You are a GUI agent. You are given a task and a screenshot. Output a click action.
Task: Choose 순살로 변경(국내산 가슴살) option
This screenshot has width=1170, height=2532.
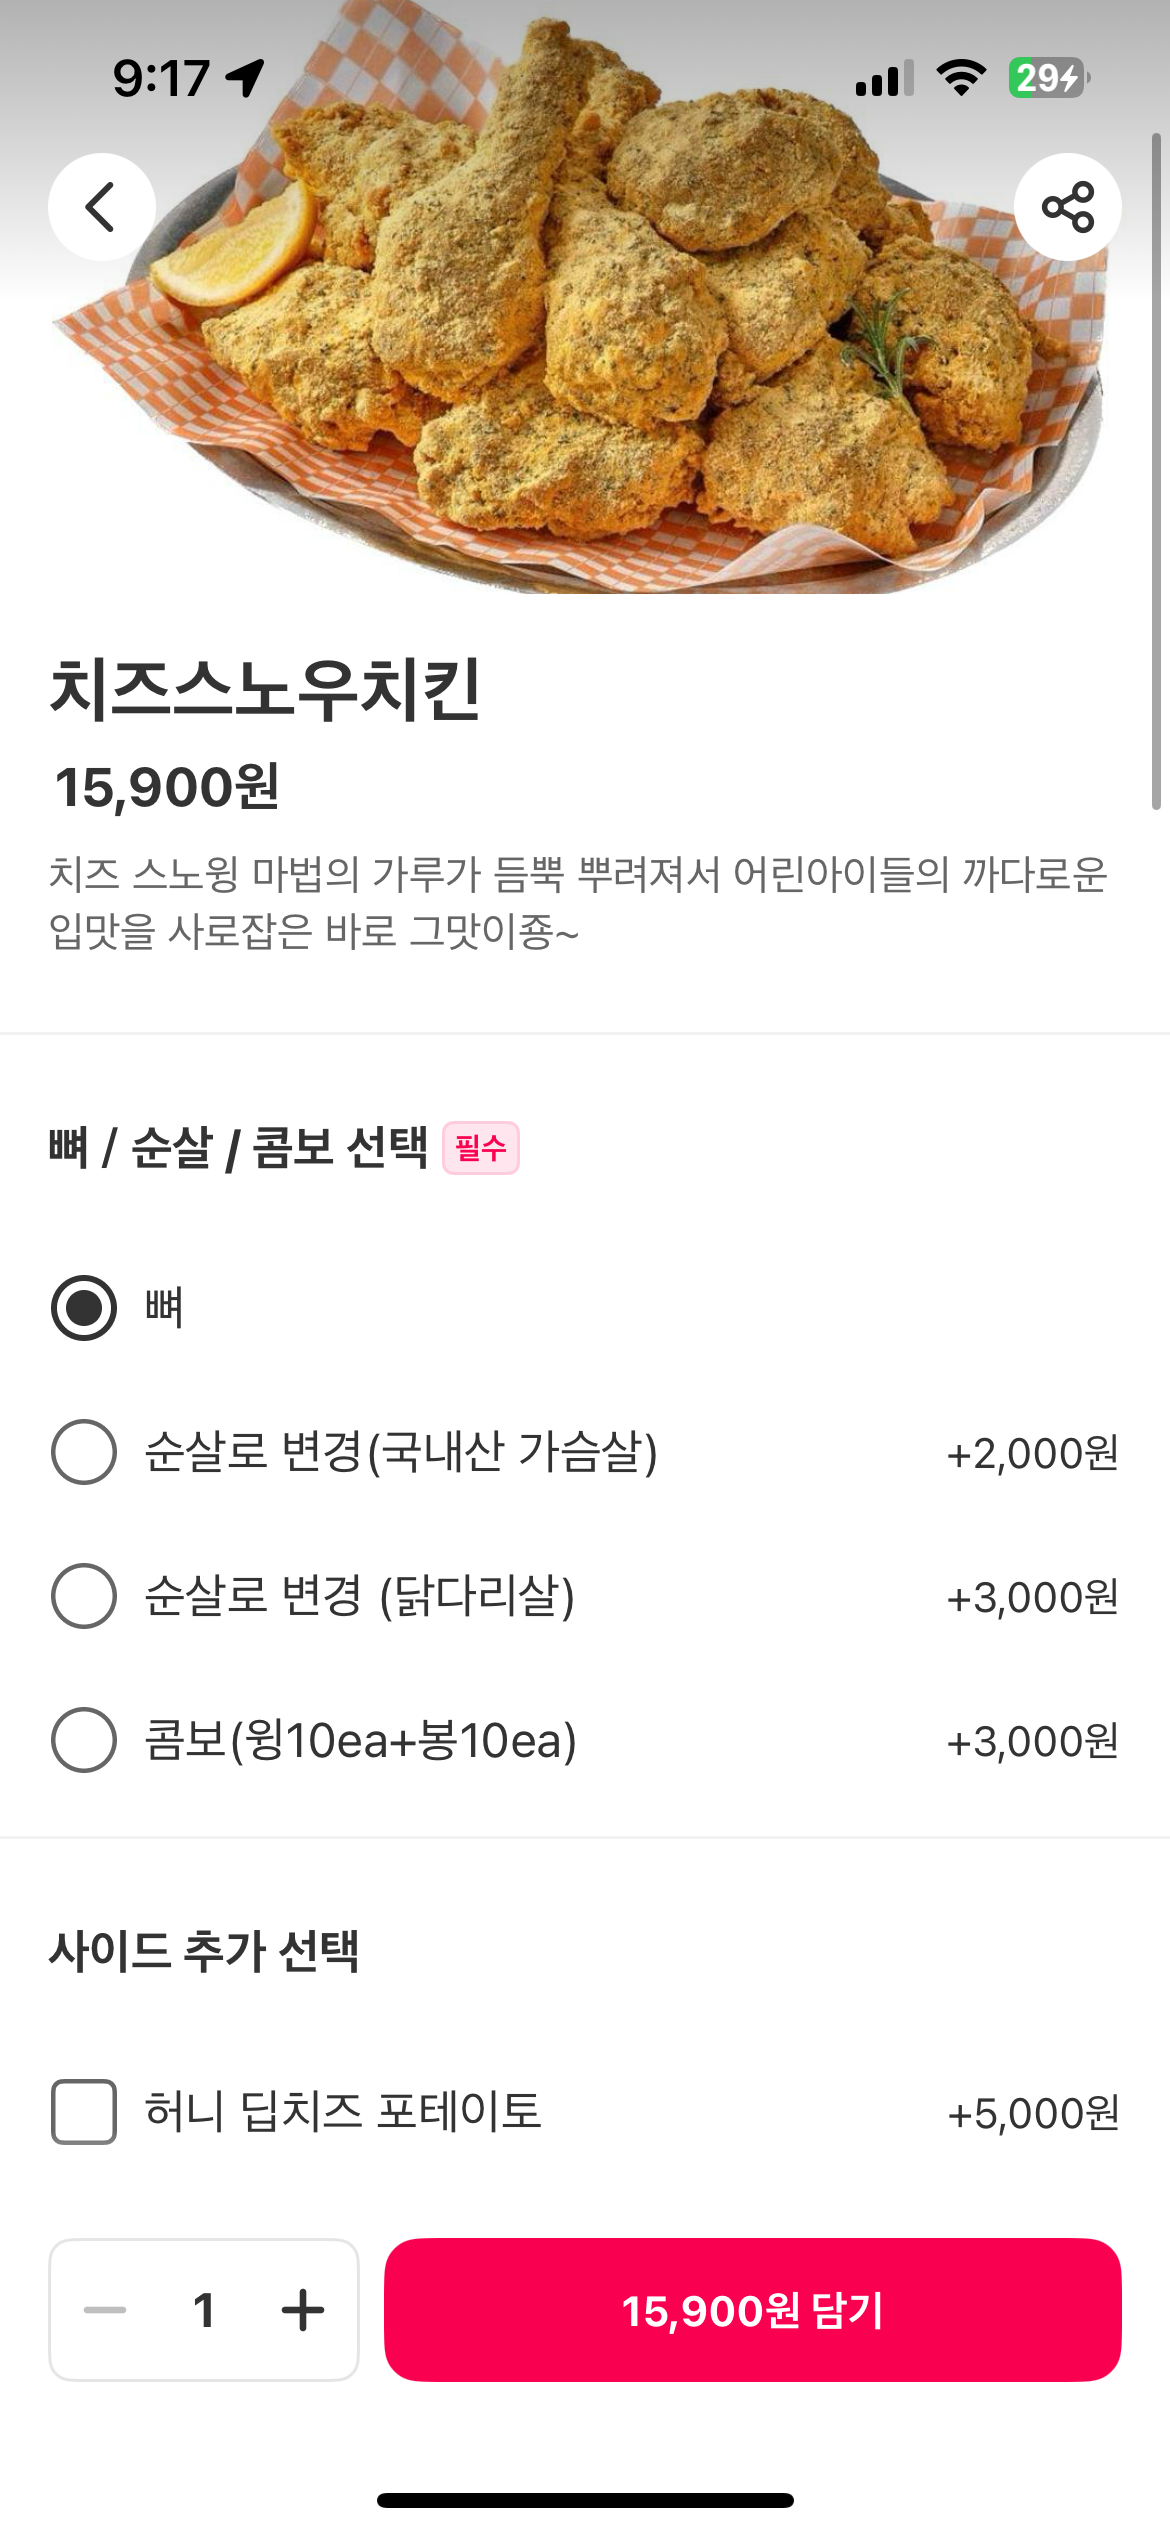coord(84,1452)
